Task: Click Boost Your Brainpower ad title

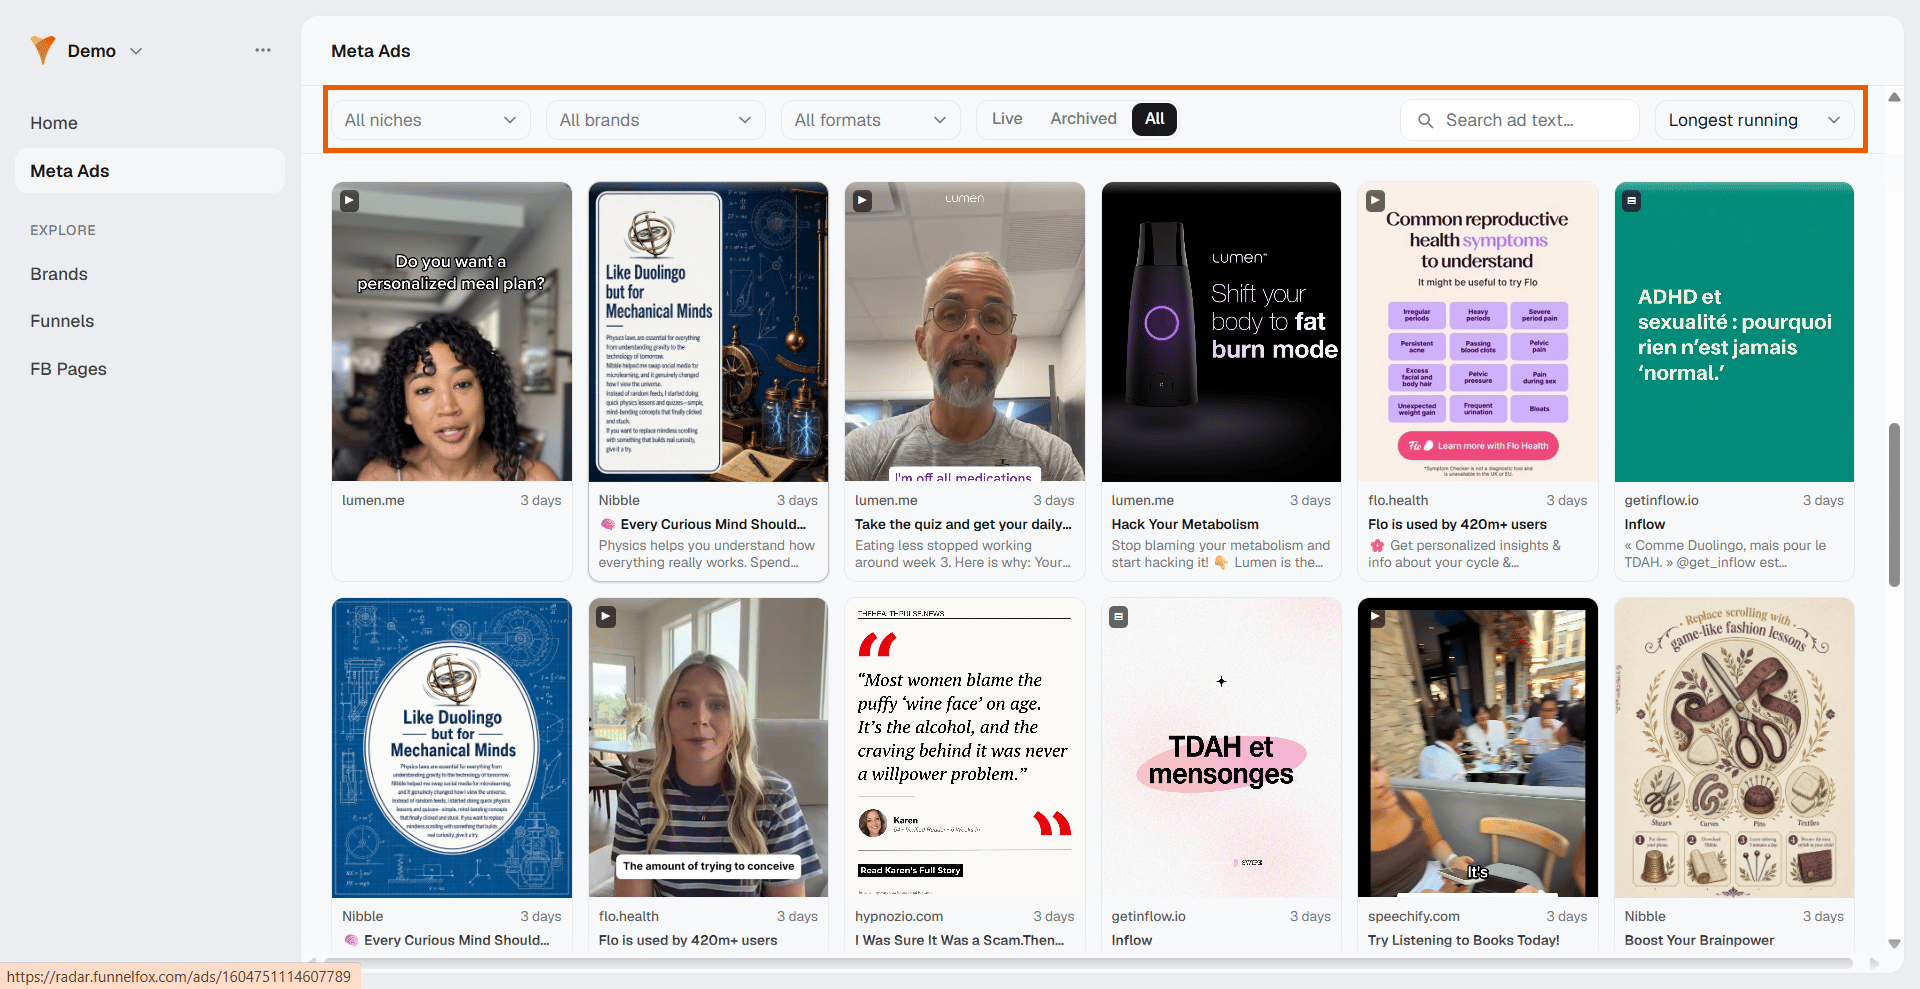Action: (x=1699, y=940)
